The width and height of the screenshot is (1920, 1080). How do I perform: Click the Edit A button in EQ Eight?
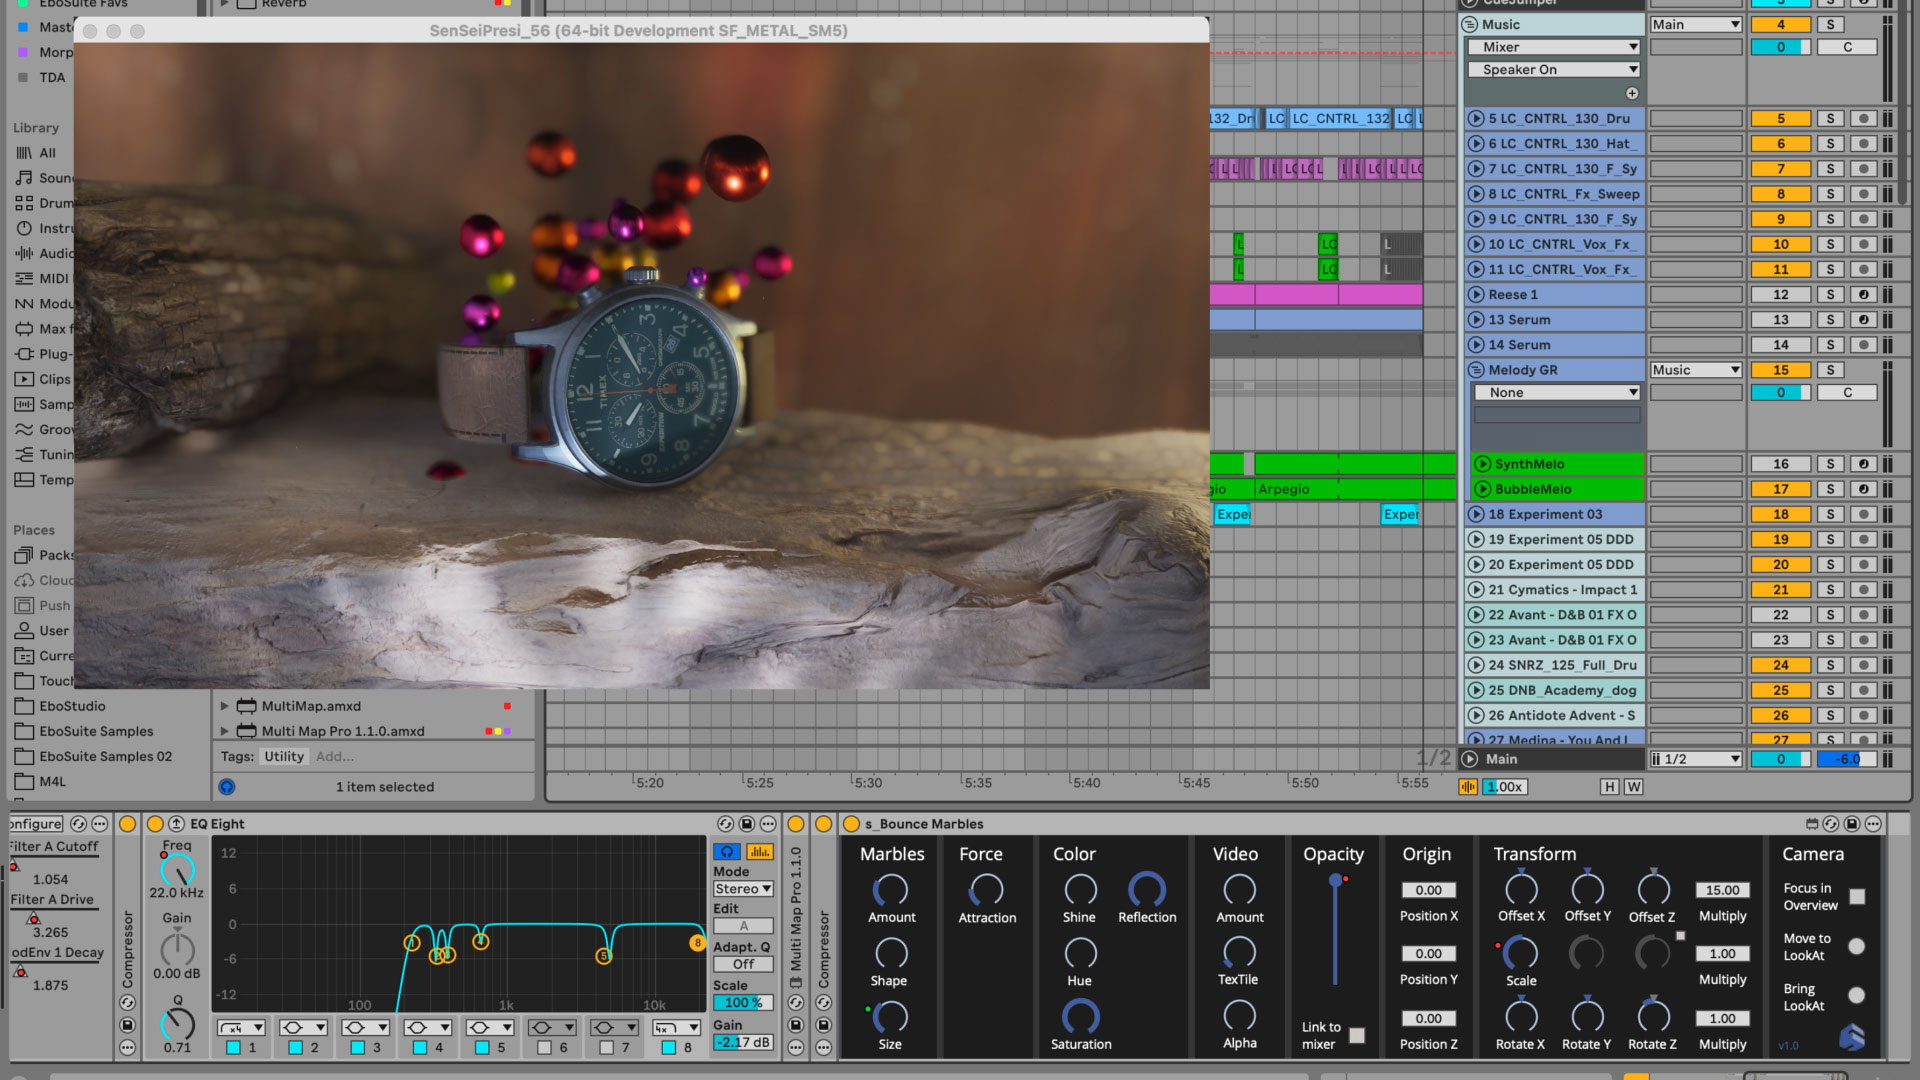point(743,924)
